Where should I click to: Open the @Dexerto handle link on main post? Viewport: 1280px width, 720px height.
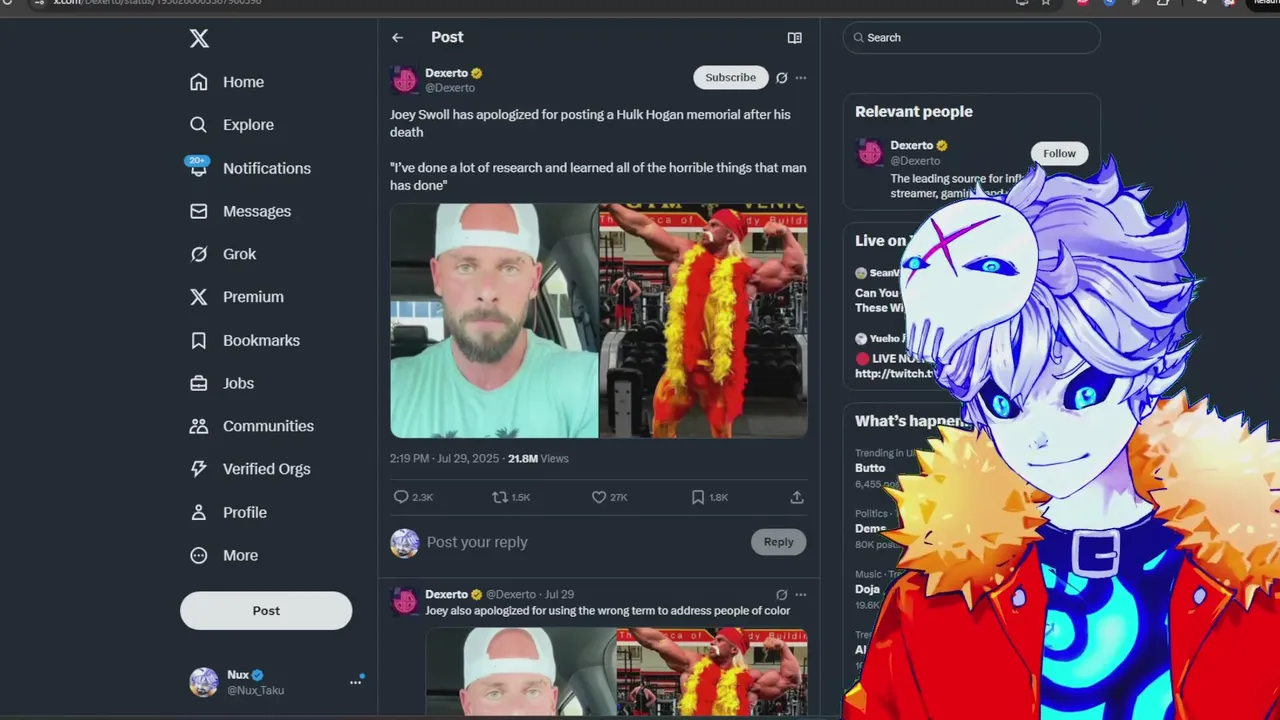click(x=450, y=88)
